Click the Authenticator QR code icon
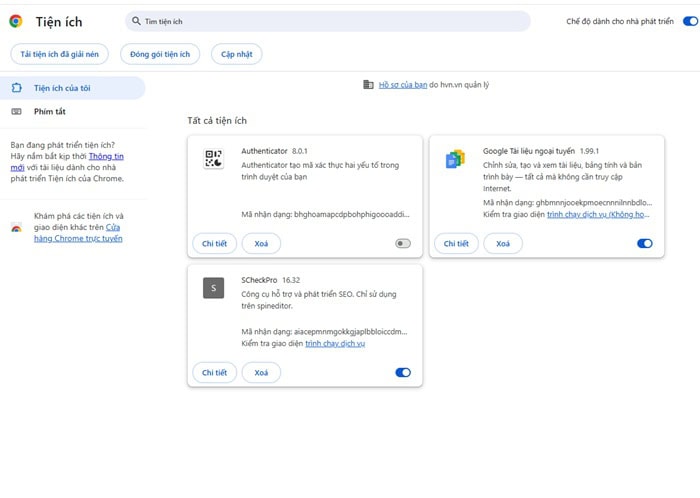Image resolution: width=700 pixels, height=498 pixels. coord(213,158)
